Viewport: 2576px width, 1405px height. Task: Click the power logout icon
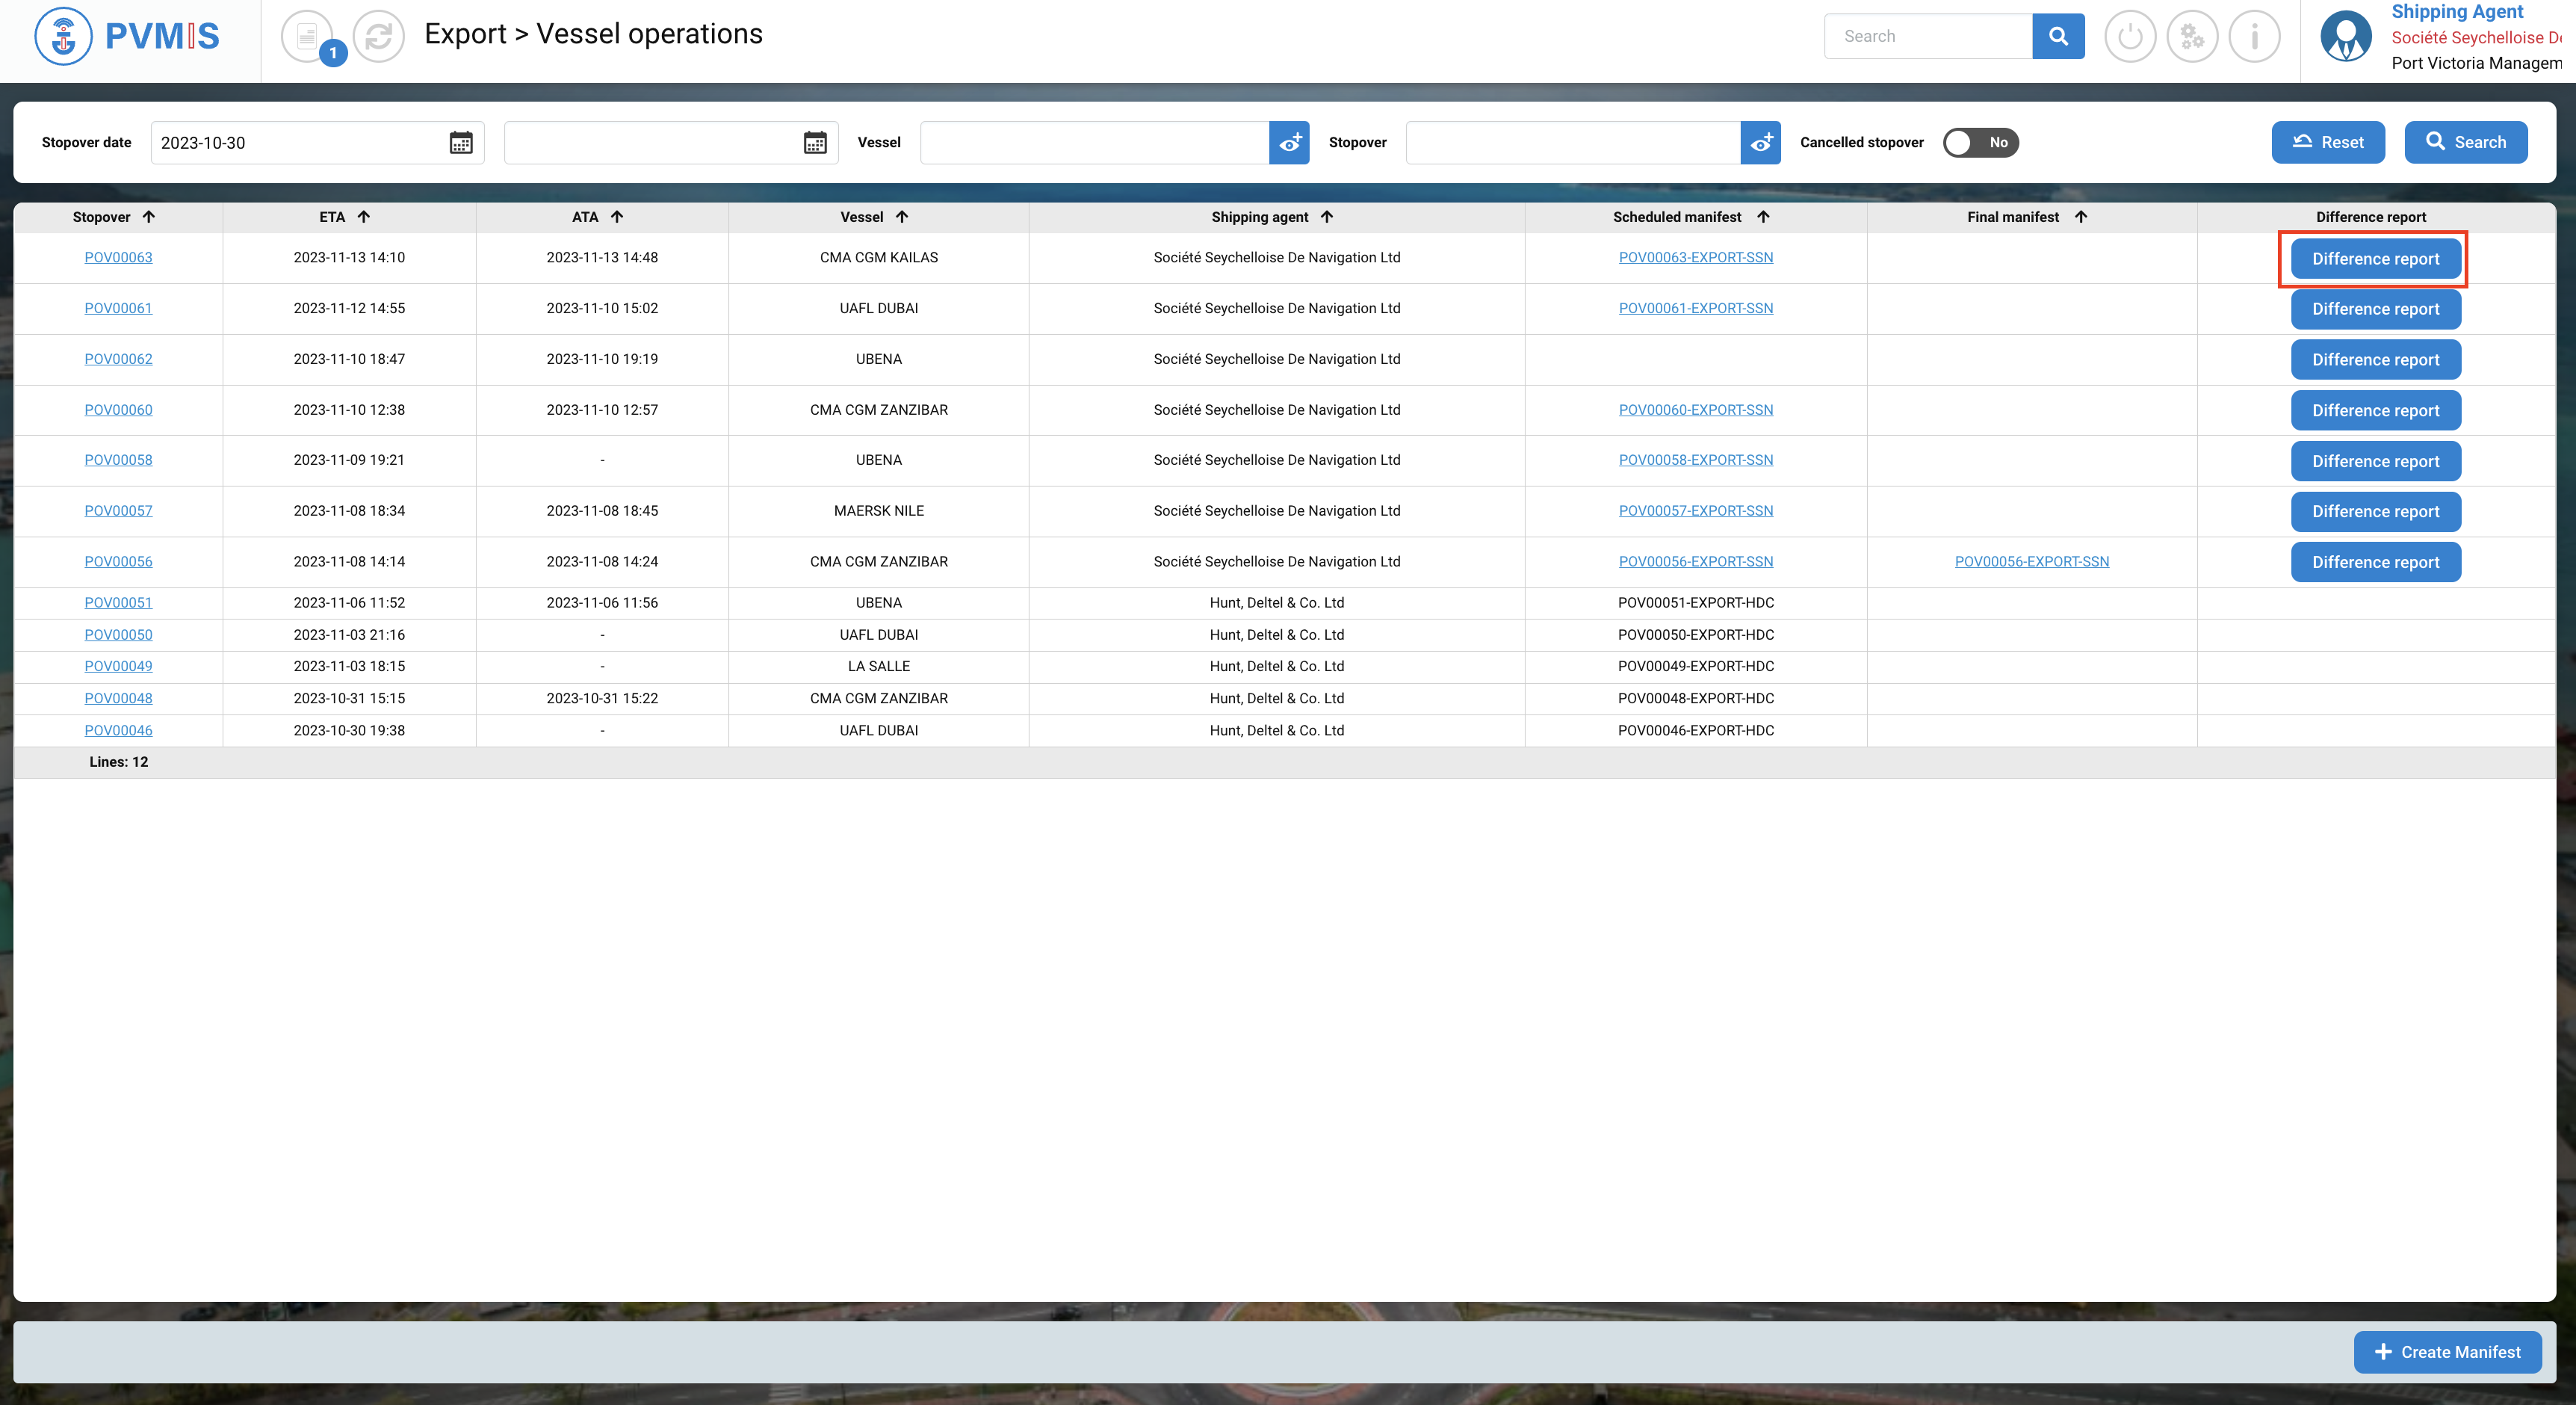coord(2130,37)
